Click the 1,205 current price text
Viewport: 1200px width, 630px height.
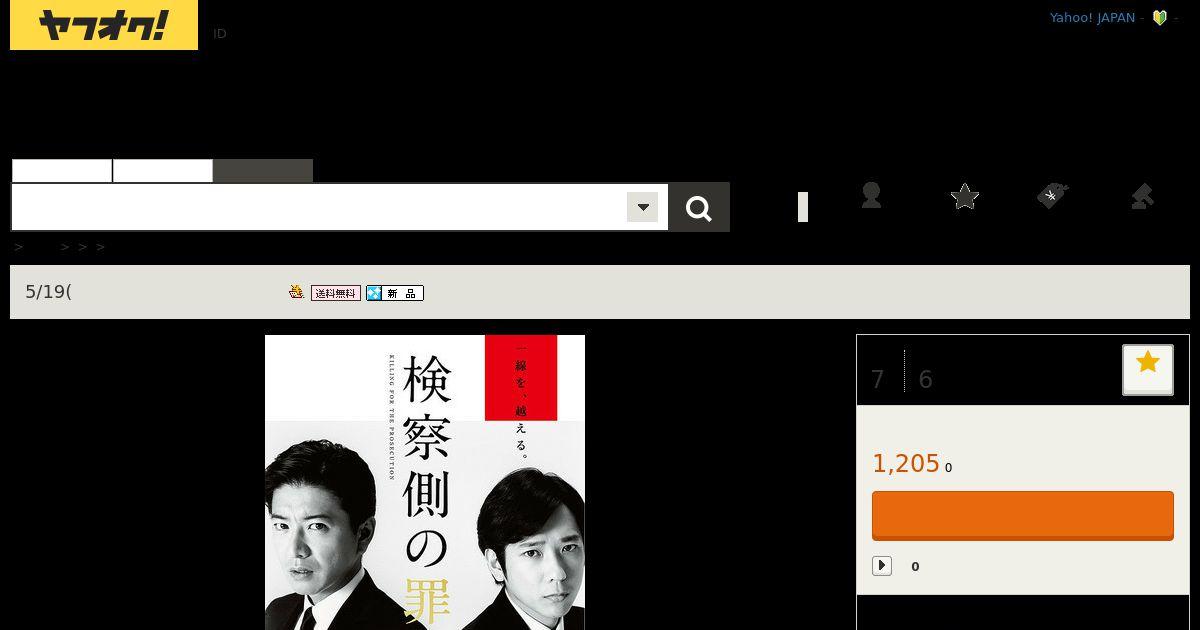pyautogui.click(x=906, y=464)
